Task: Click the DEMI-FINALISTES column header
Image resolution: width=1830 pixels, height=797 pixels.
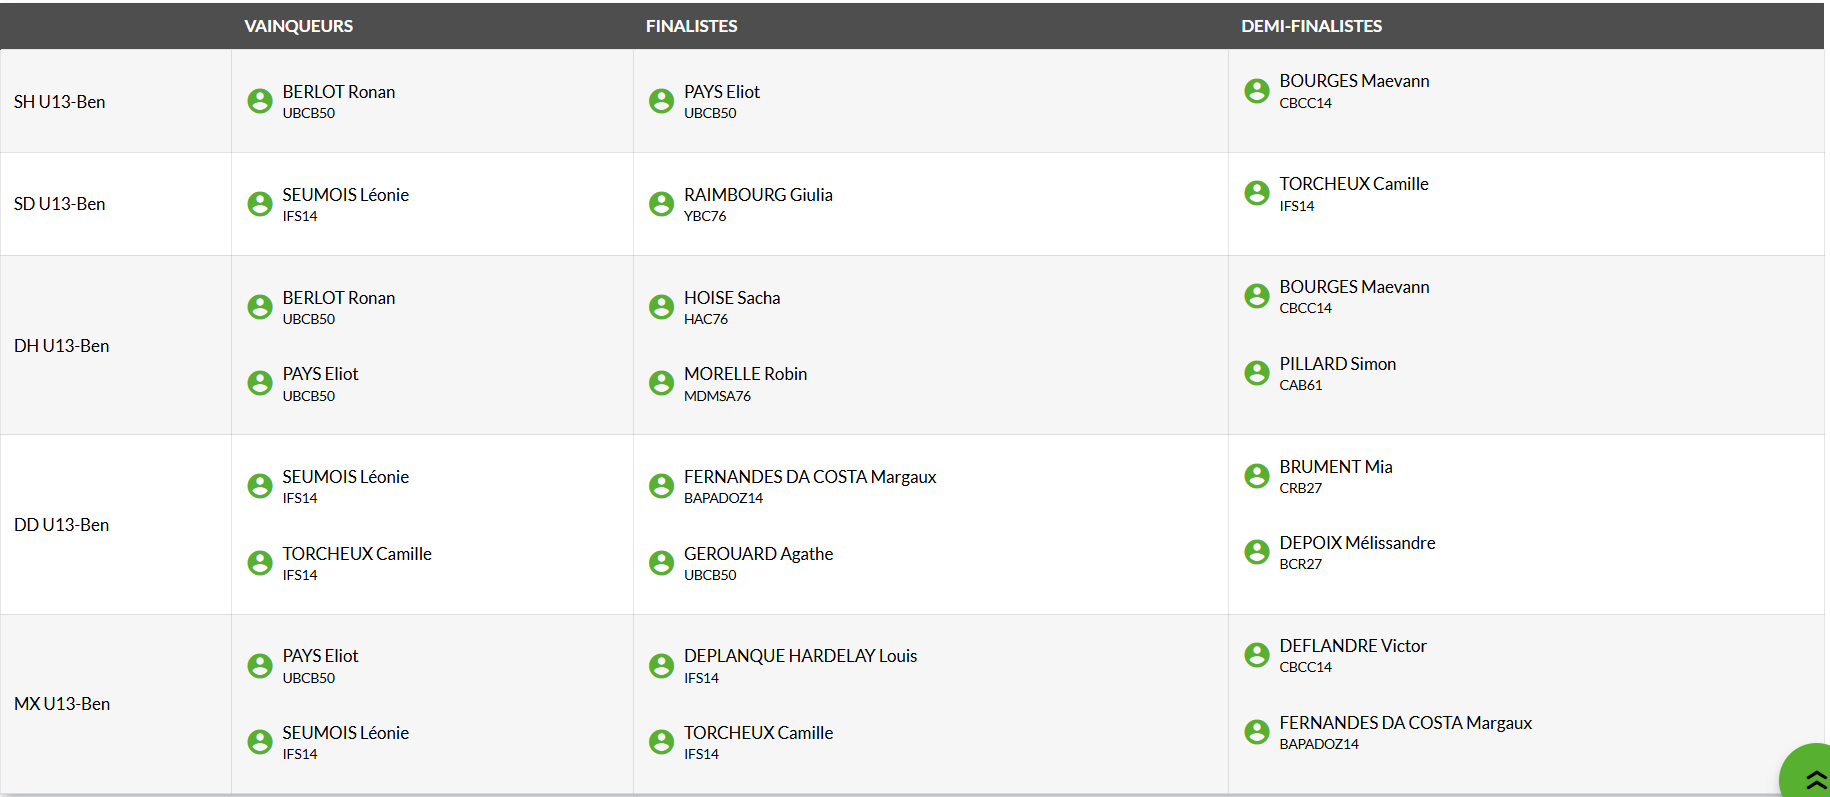Action: 1311,26
